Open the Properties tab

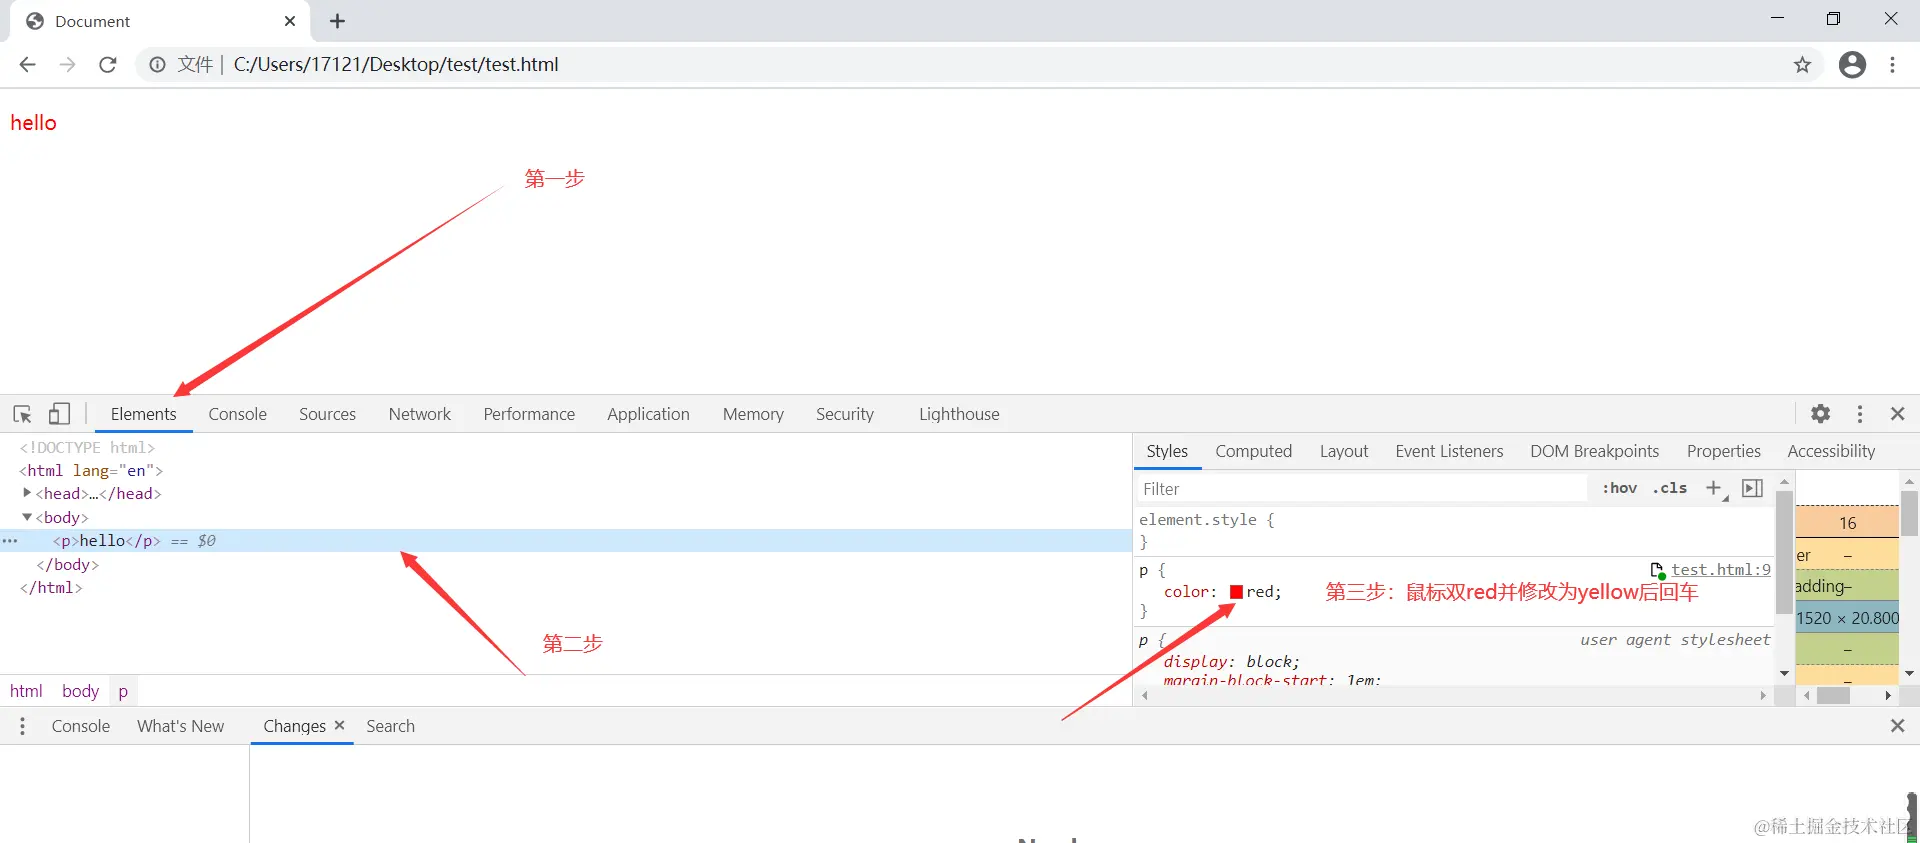pos(1723,451)
